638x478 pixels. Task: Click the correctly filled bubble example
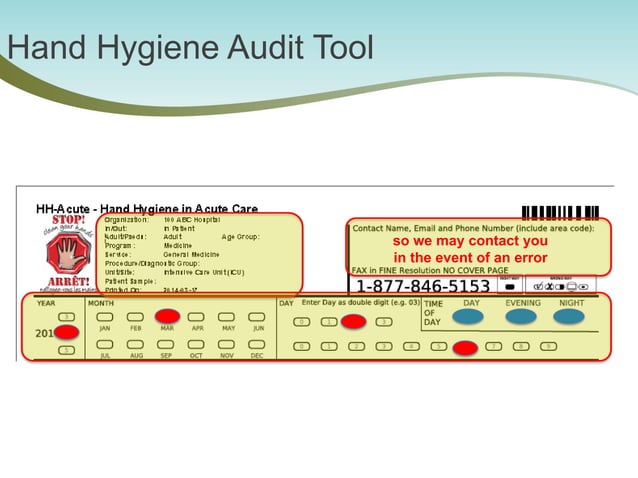coord(510,287)
